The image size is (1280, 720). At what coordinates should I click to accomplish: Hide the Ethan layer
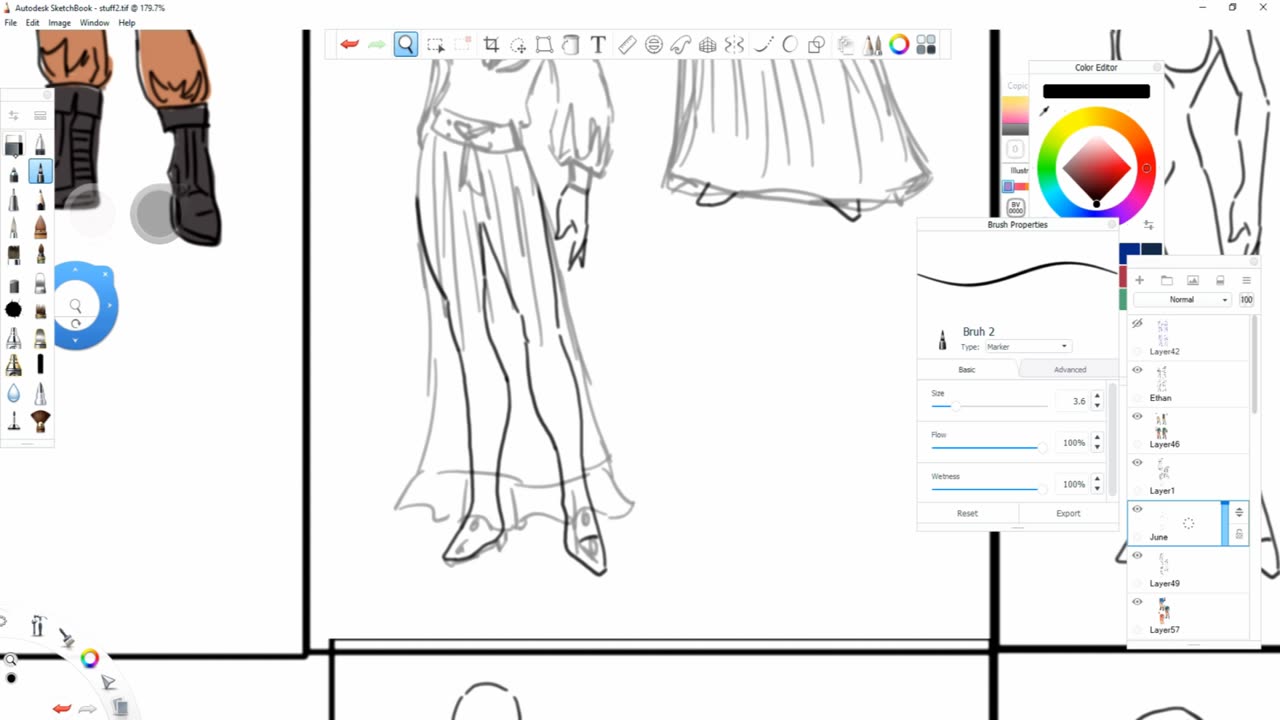[1137, 370]
